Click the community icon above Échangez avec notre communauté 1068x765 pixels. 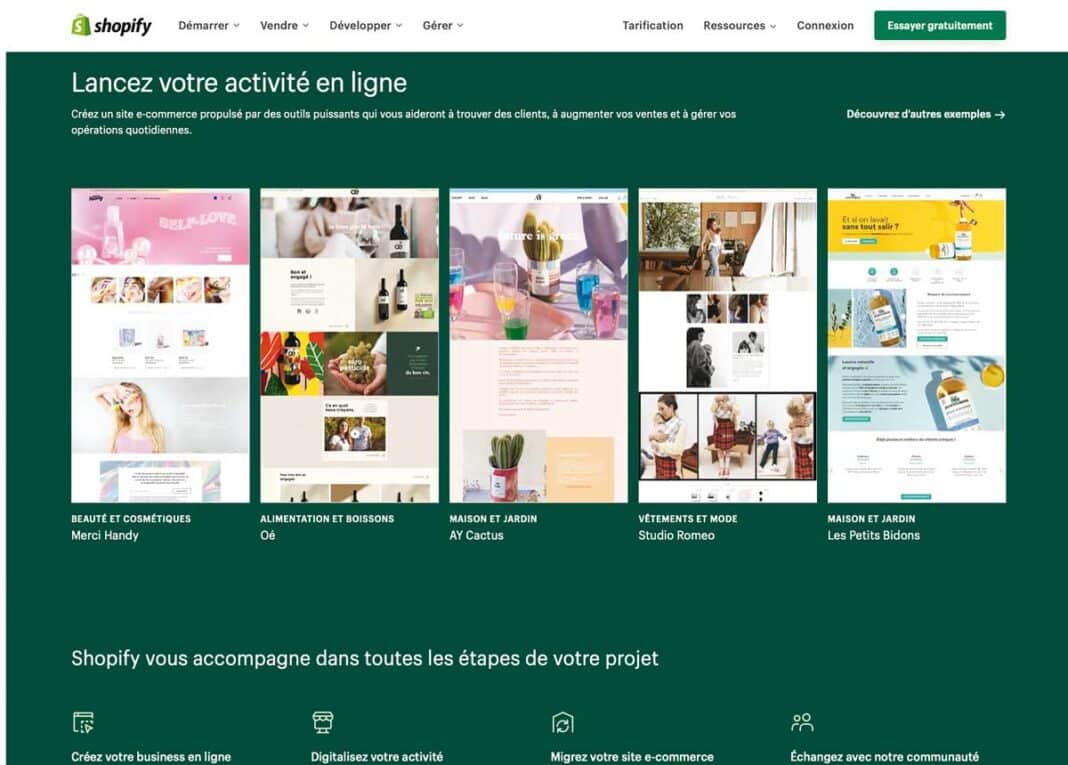(802, 722)
